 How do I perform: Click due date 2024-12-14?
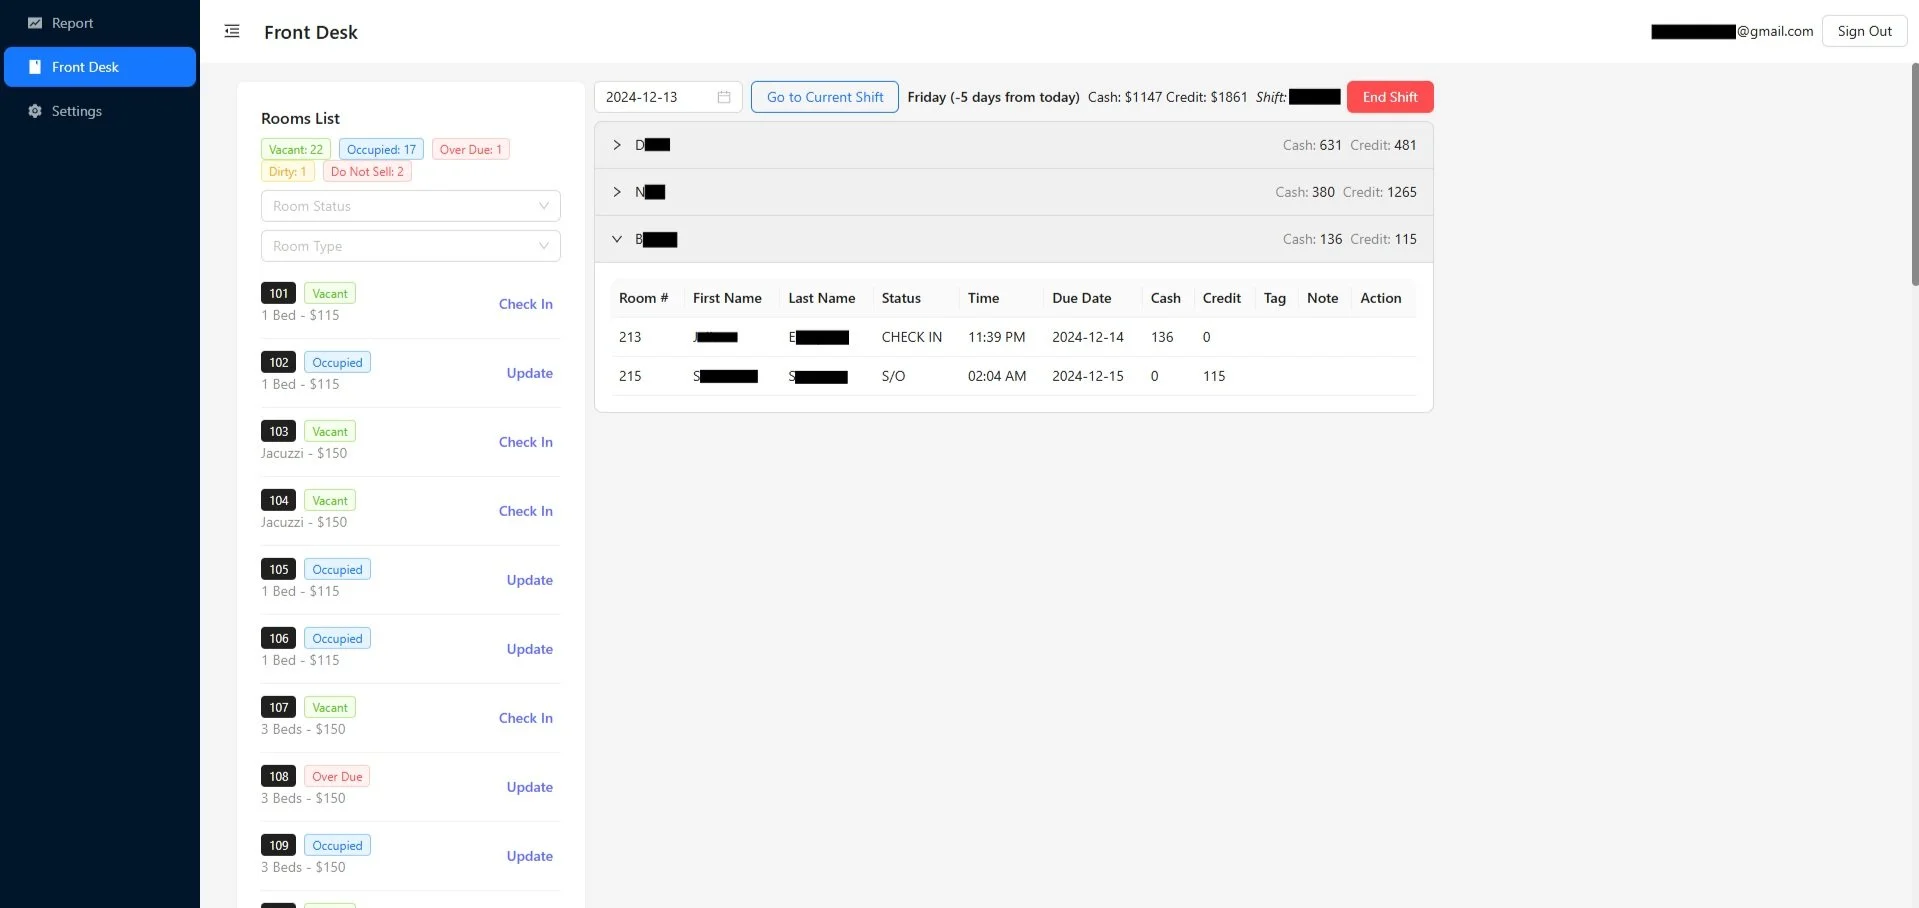(x=1088, y=337)
